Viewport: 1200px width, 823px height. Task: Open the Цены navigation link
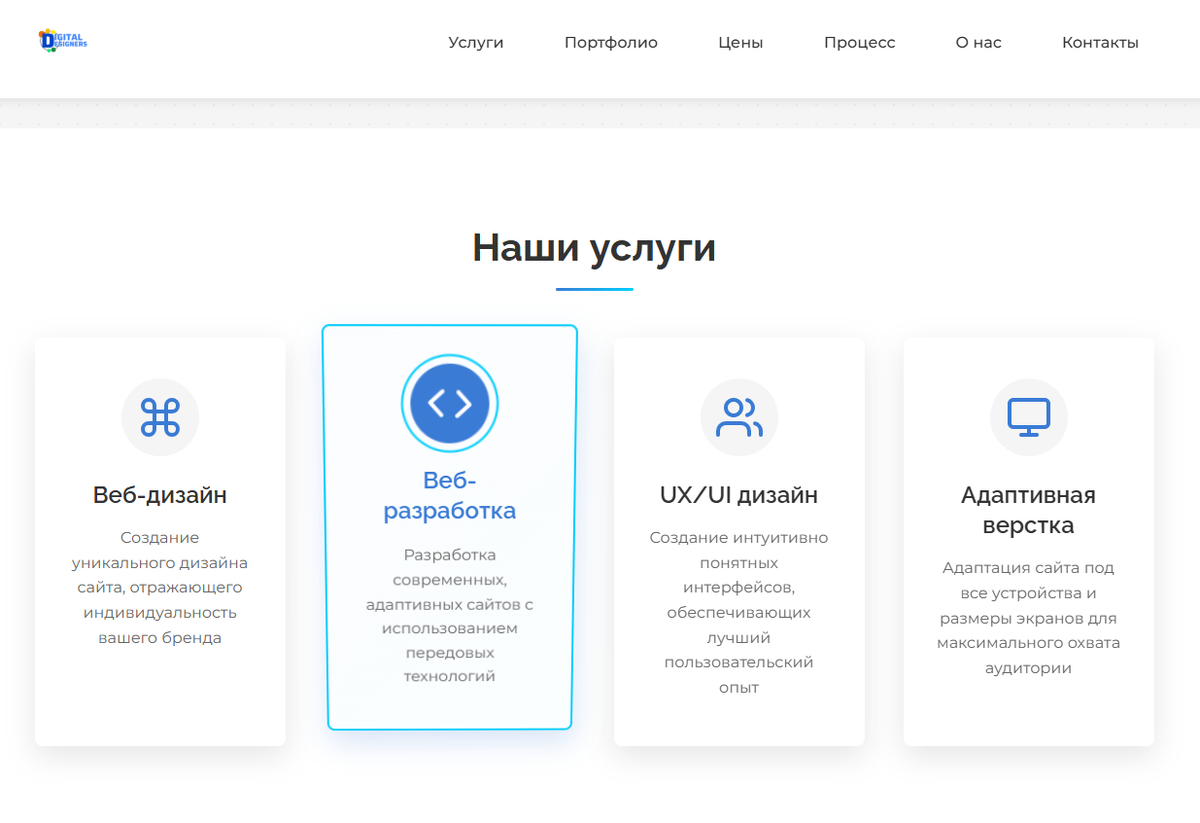click(x=741, y=43)
